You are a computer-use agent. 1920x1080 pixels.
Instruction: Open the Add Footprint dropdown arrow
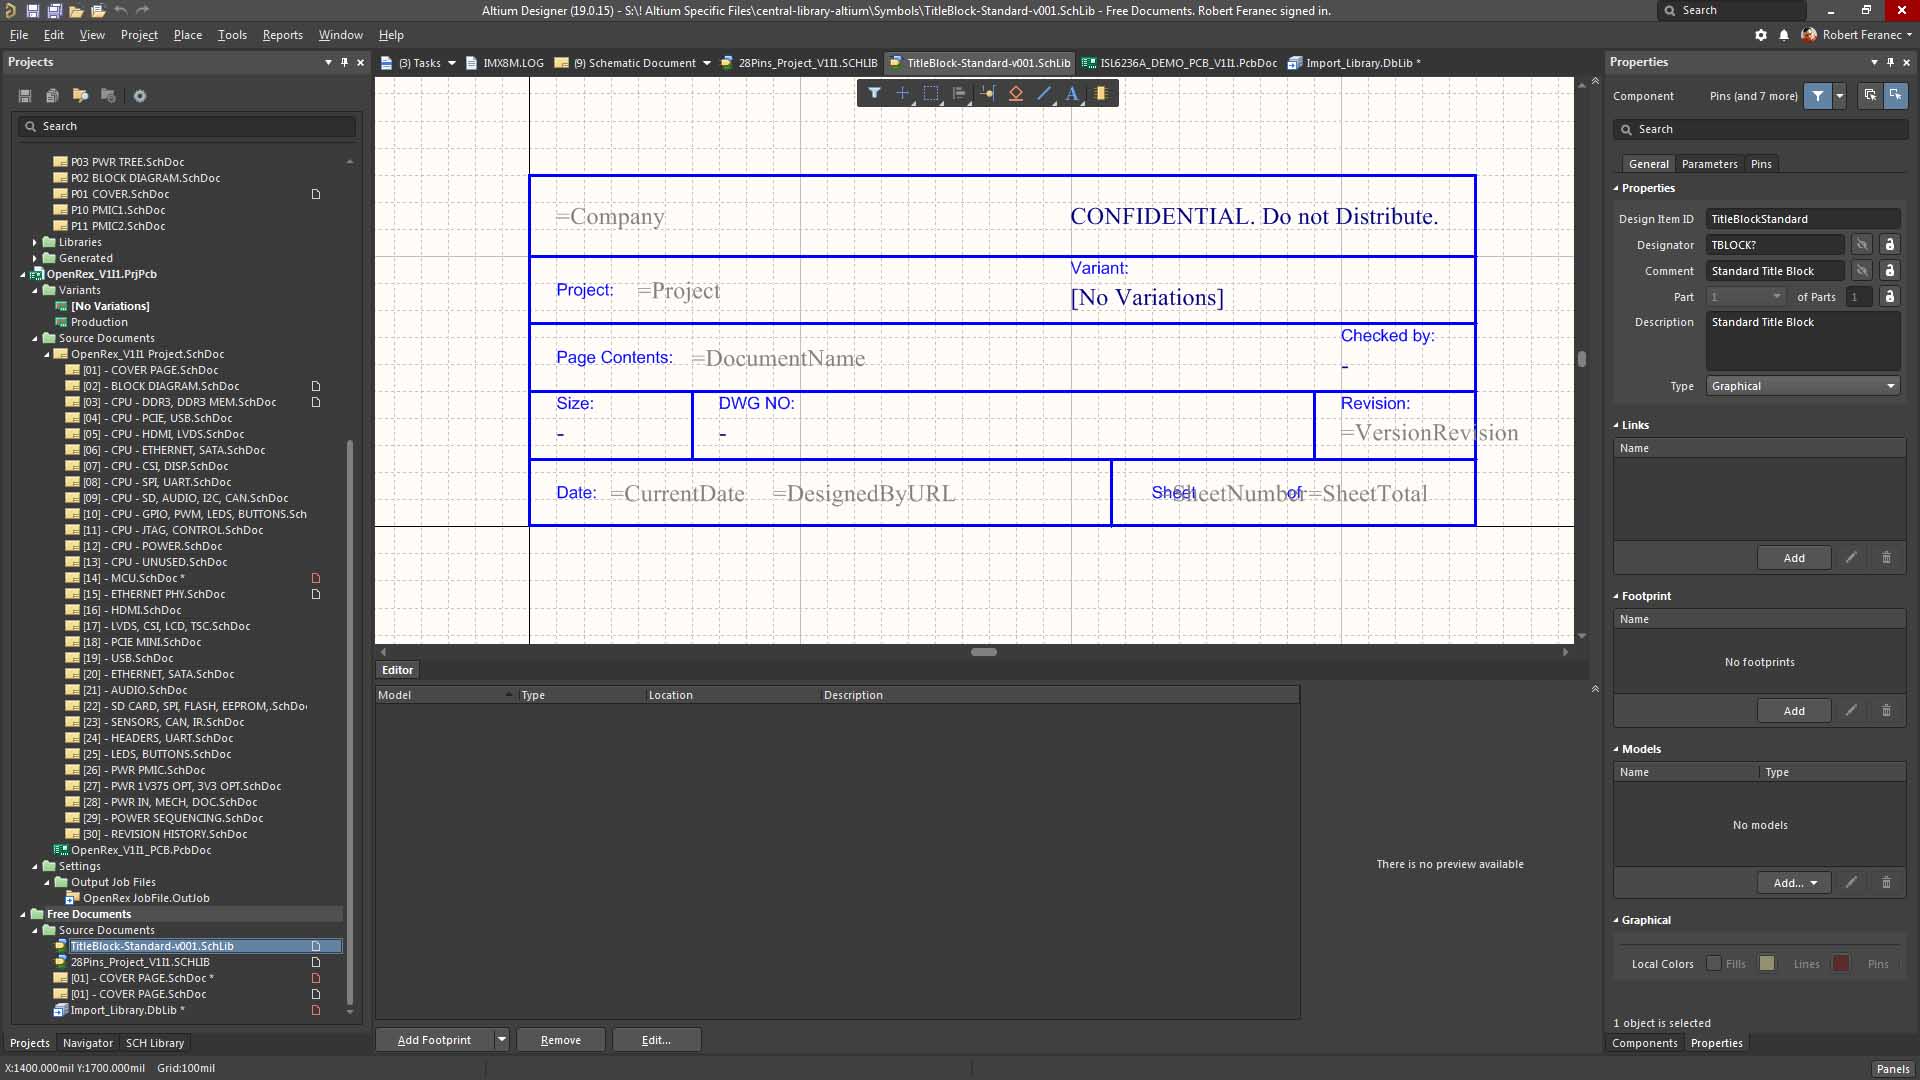coord(501,1040)
